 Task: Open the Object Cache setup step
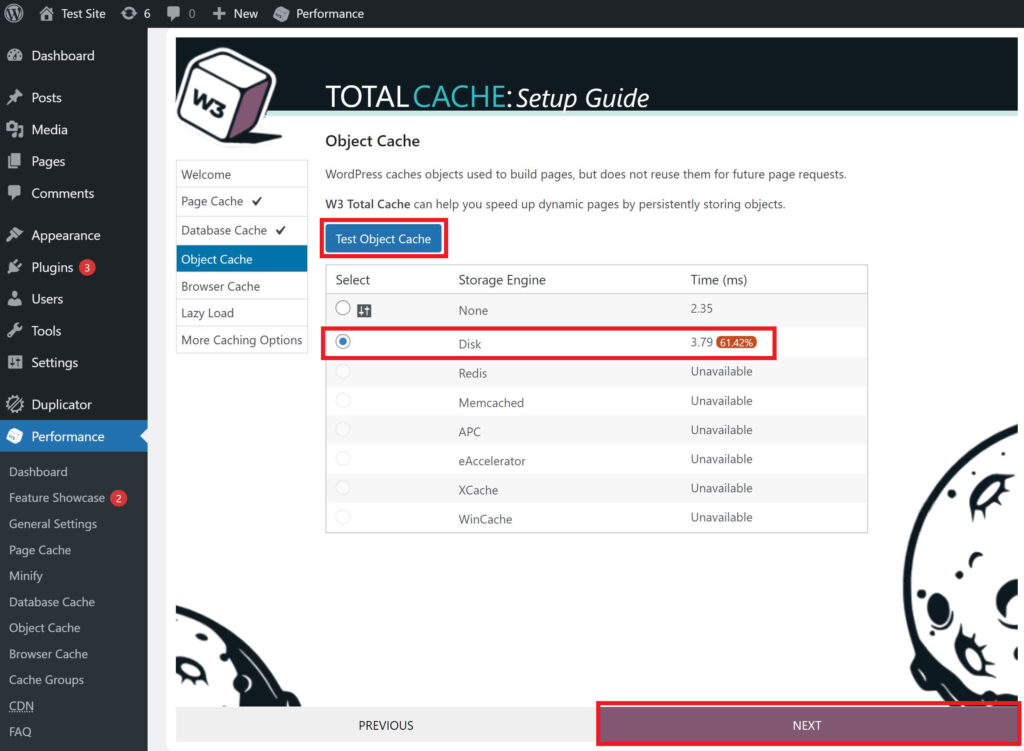pos(242,259)
